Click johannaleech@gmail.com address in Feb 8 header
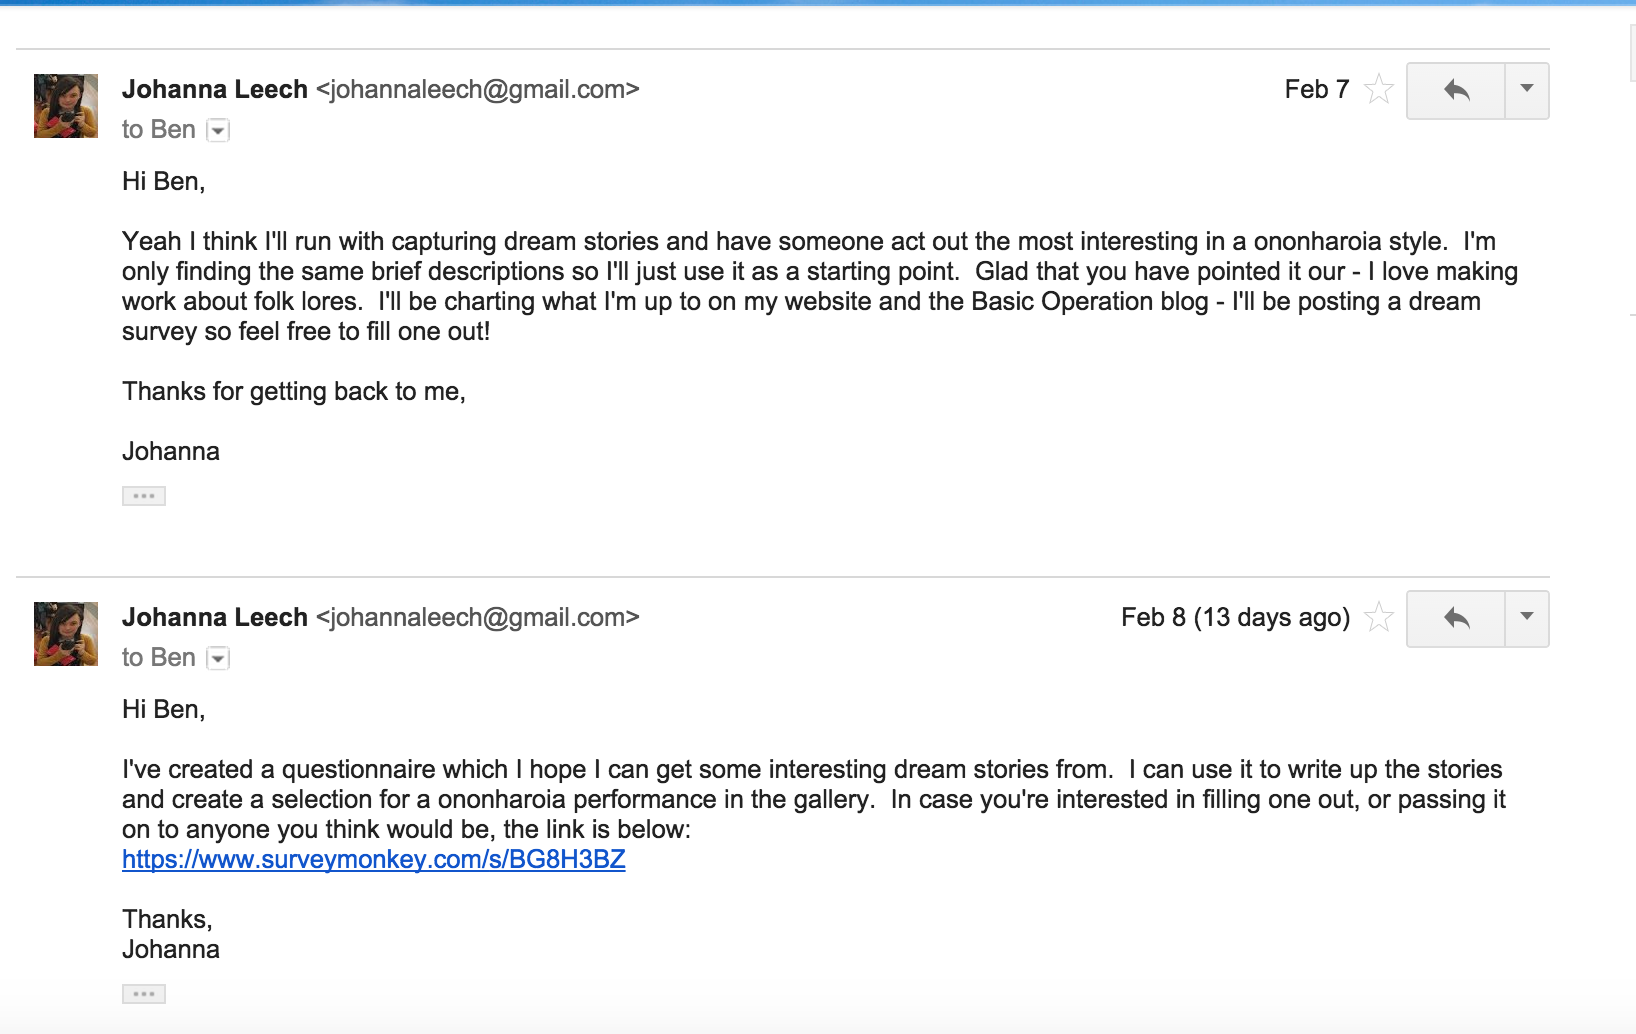The image size is (1636, 1034). tap(478, 618)
